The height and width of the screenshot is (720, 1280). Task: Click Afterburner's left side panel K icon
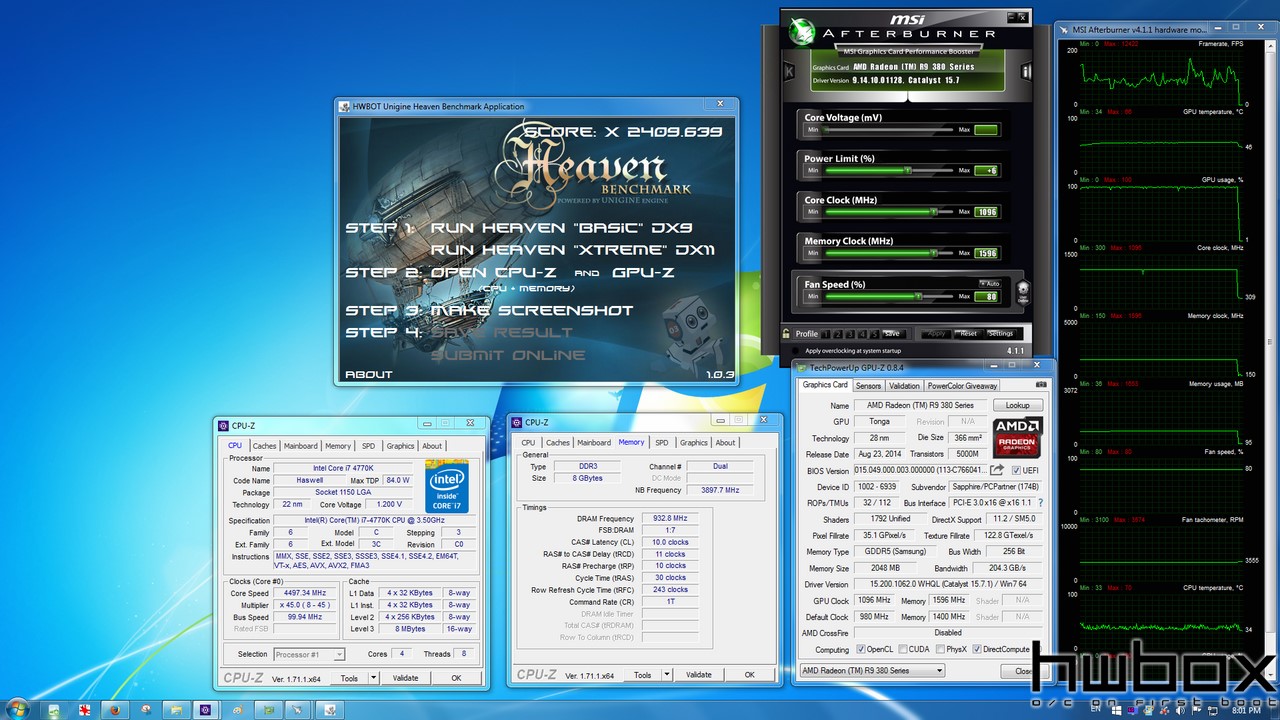pos(789,71)
